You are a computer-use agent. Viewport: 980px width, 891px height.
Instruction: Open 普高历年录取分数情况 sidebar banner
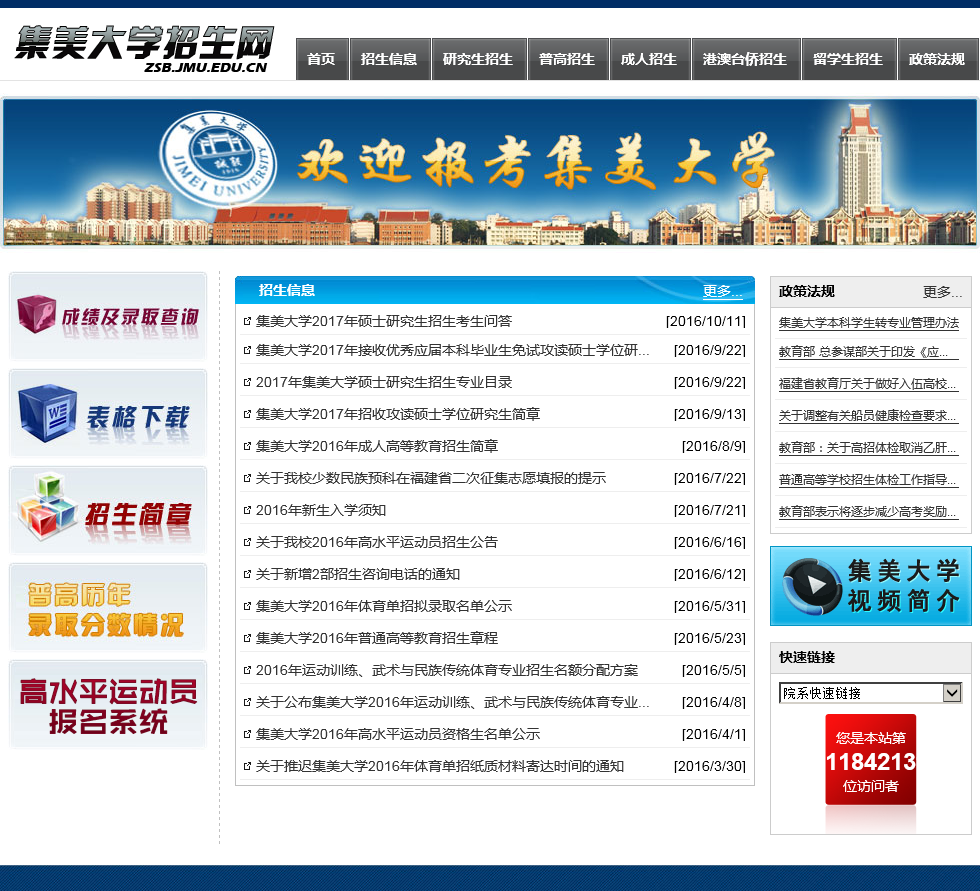click(x=108, y=607)
